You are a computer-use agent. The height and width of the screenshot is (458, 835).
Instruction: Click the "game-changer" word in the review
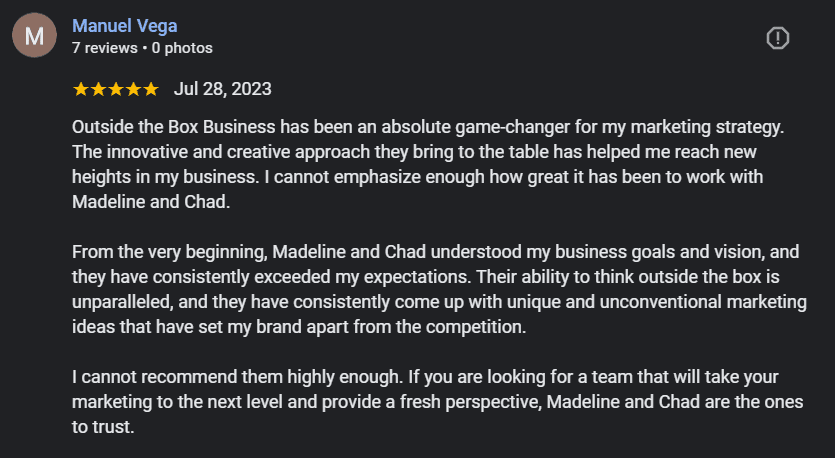(x=513, y=127)
